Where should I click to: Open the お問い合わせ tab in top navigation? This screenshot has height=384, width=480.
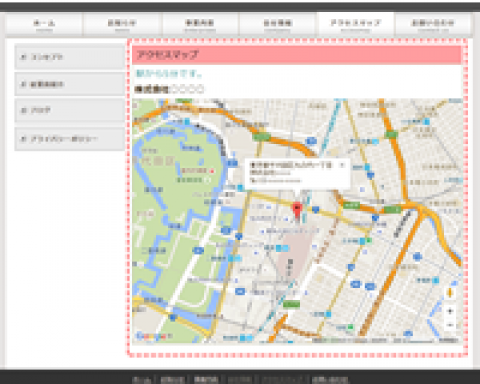pyautogui.click(x=433, y=24)
